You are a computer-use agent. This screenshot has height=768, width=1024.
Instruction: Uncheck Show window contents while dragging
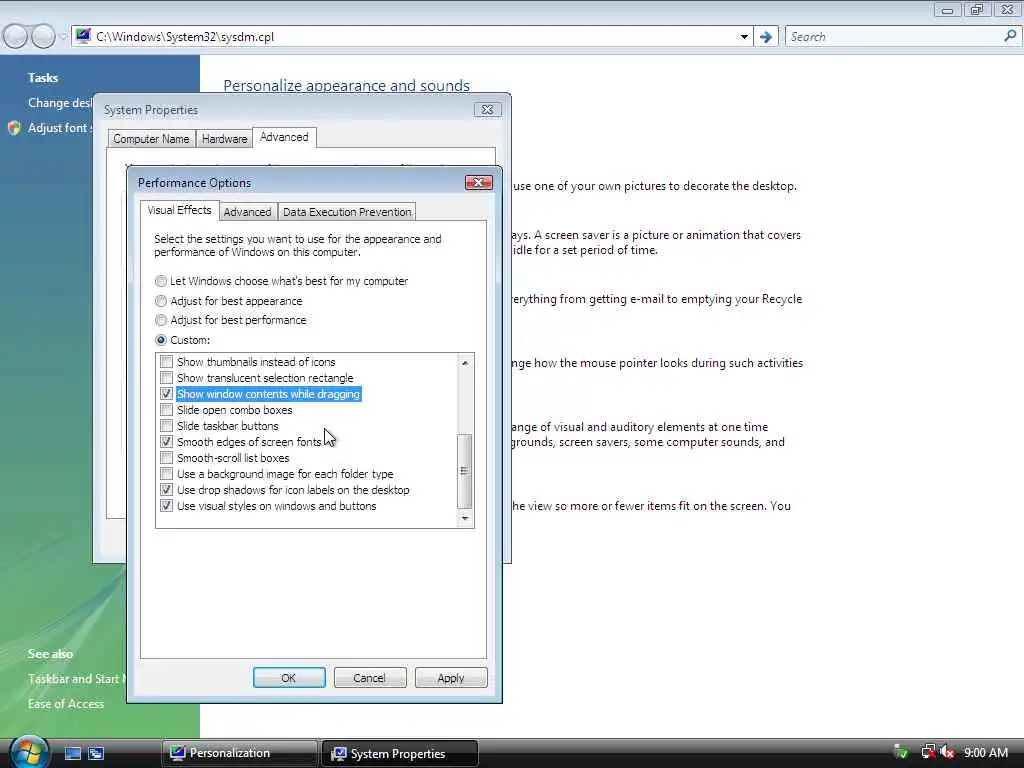[x=167, y=394]
